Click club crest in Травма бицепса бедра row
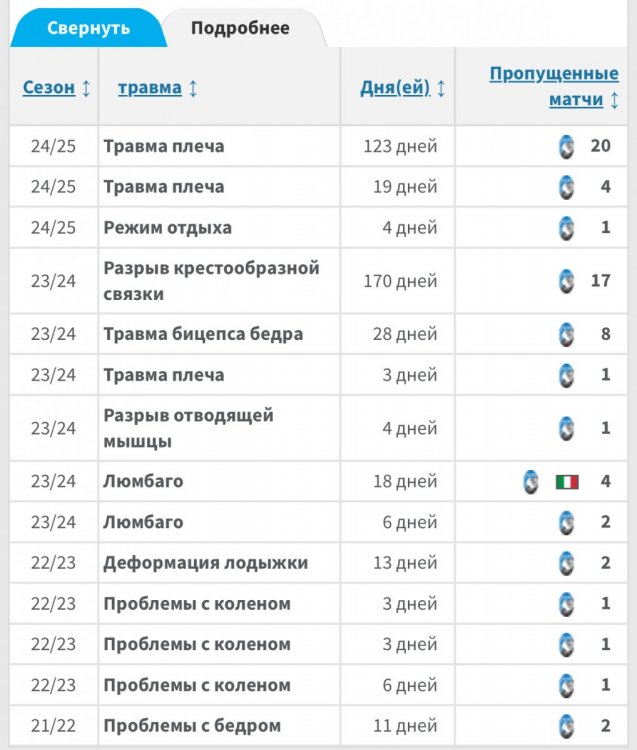Screen dimensions: 637x750 [x=566, y=335]
